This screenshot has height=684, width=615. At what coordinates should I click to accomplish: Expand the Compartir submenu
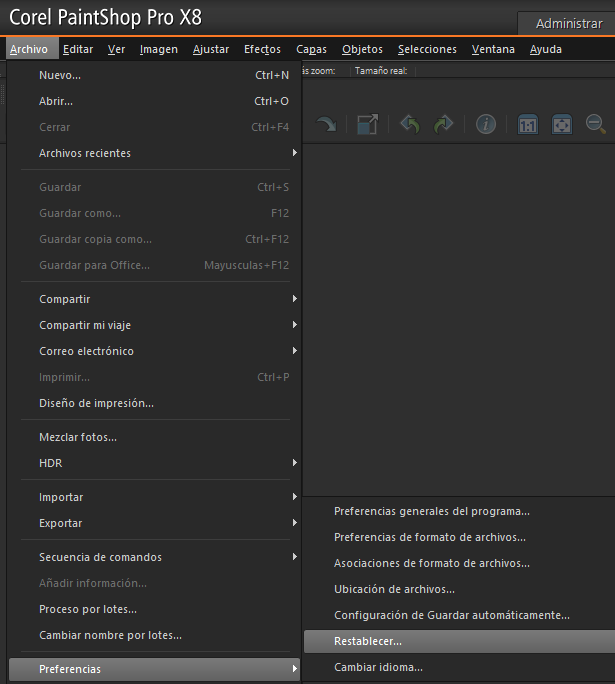155,299
